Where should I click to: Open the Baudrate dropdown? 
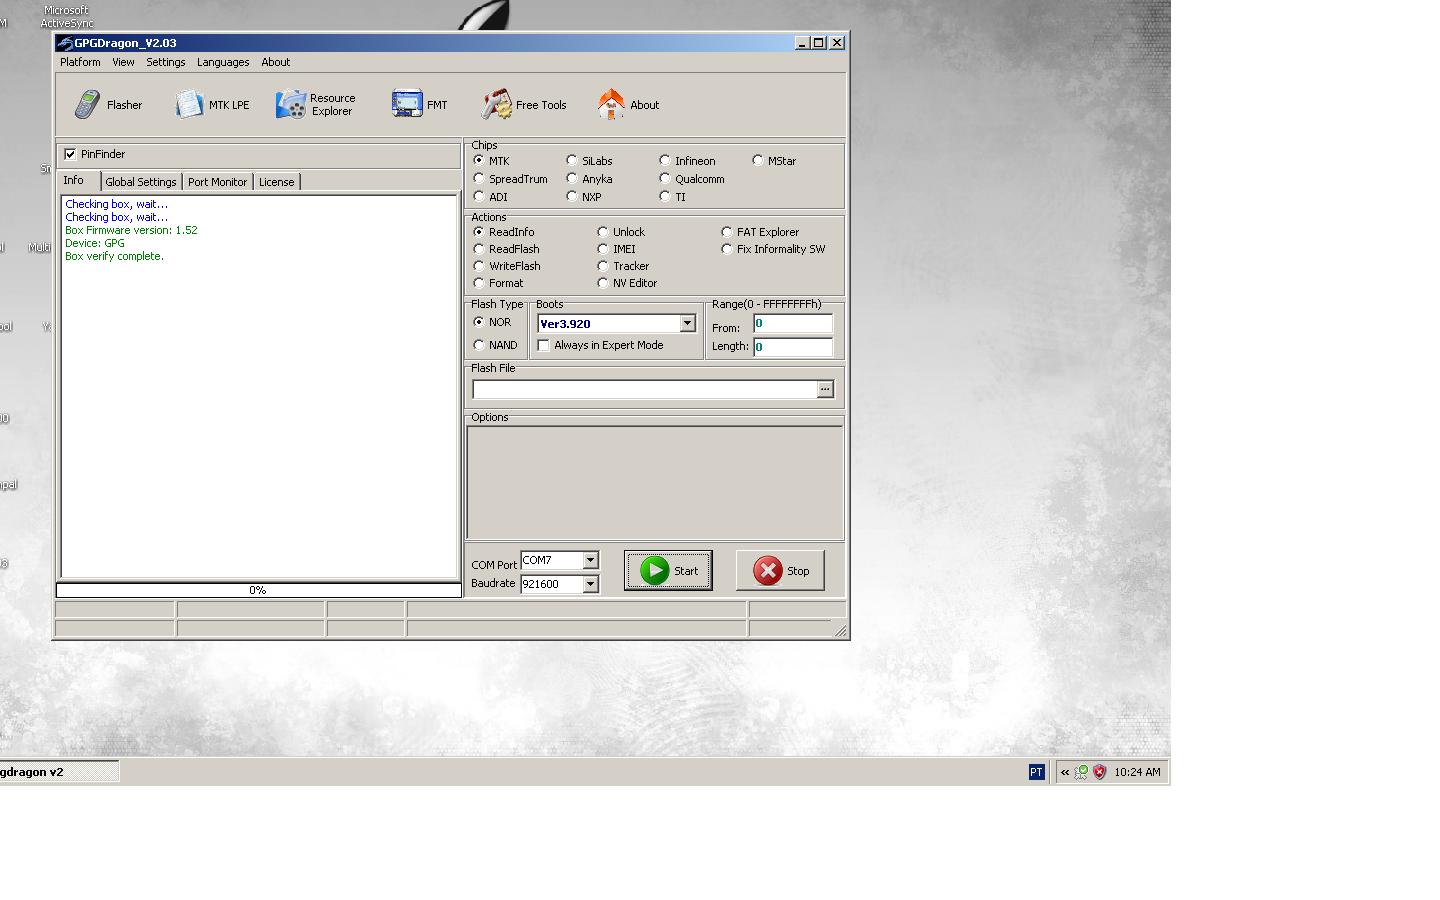590,584
